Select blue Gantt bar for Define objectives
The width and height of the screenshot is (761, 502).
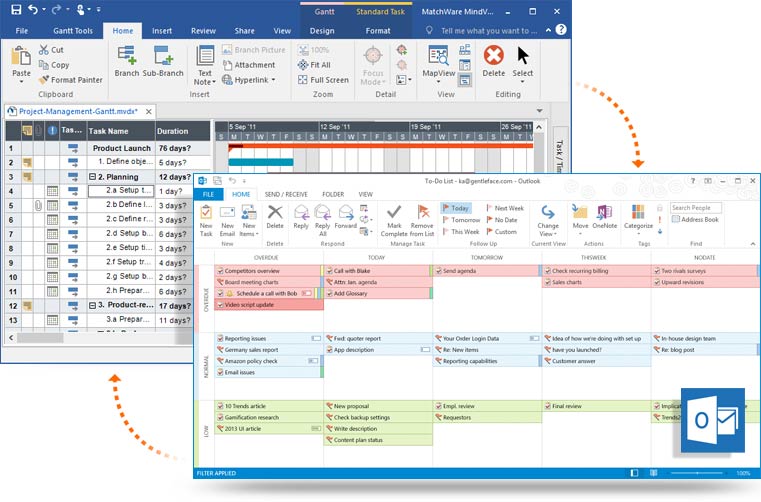[x=261, y=162]
